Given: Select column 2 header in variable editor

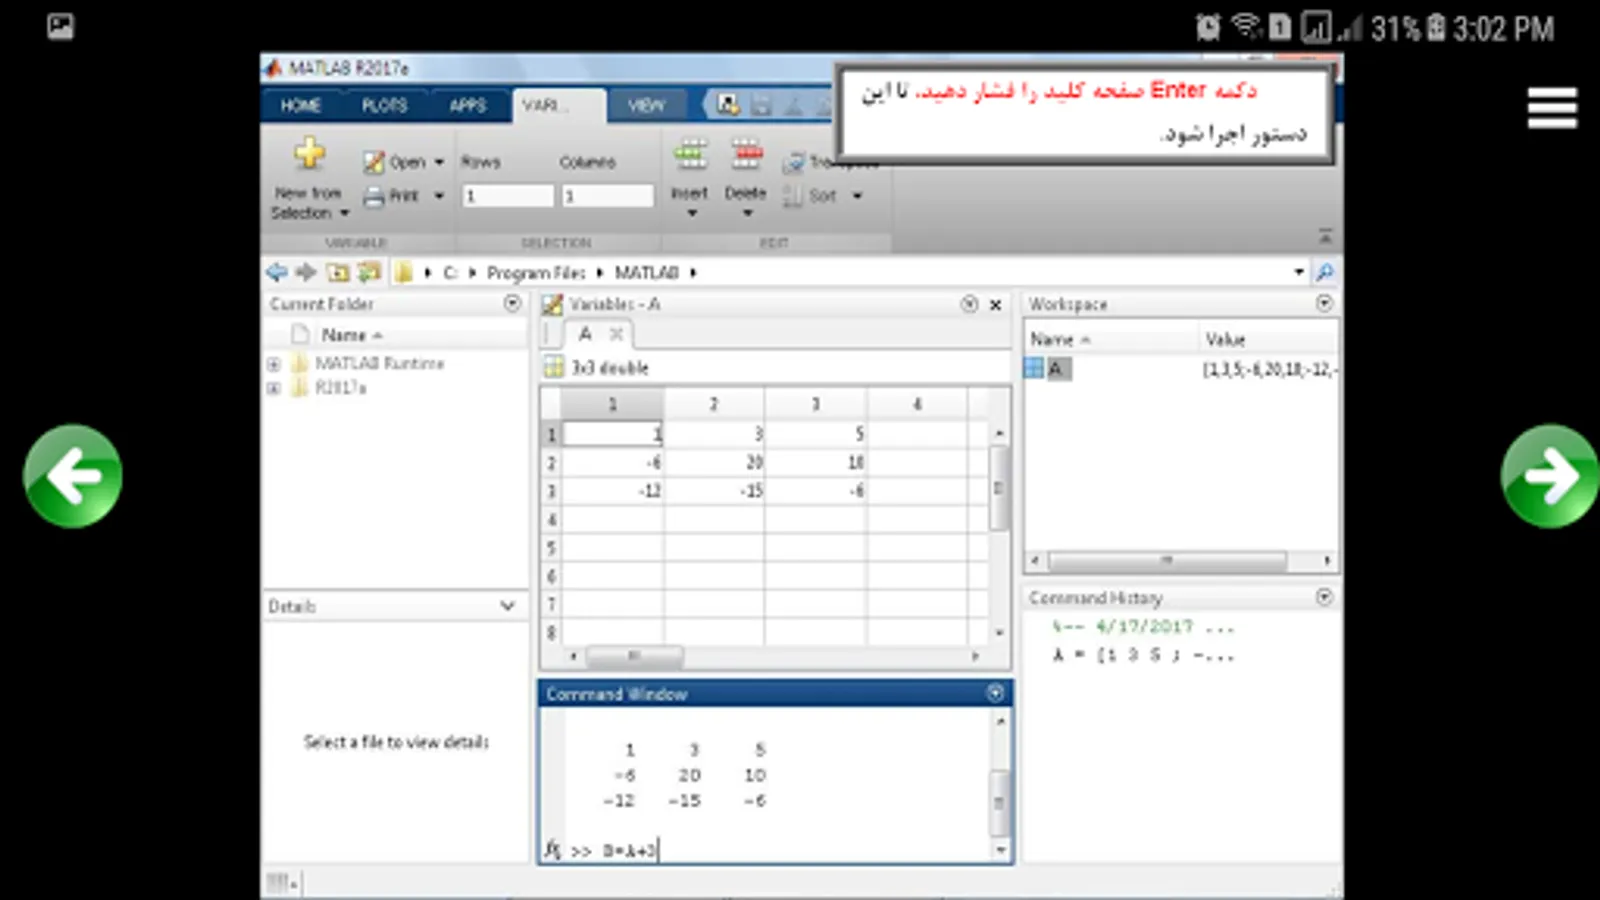Looking at the screenshot, I should tap(714, 404).
